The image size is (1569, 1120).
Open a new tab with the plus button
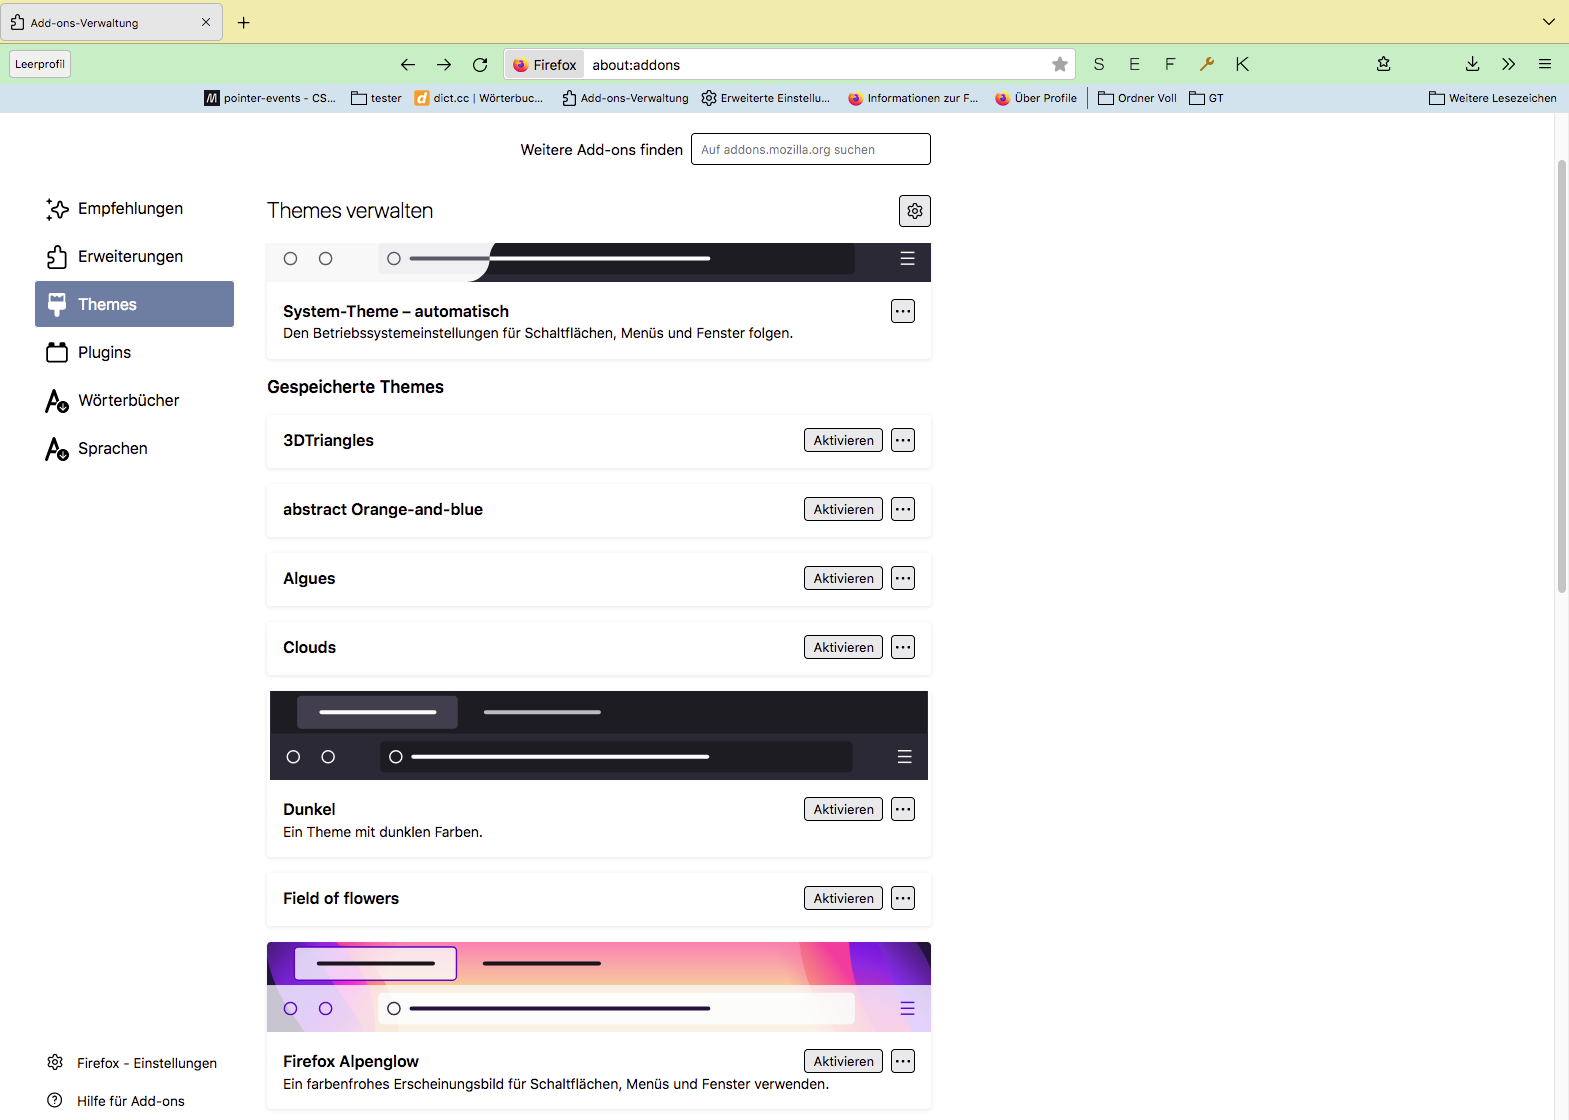[244, 22]
